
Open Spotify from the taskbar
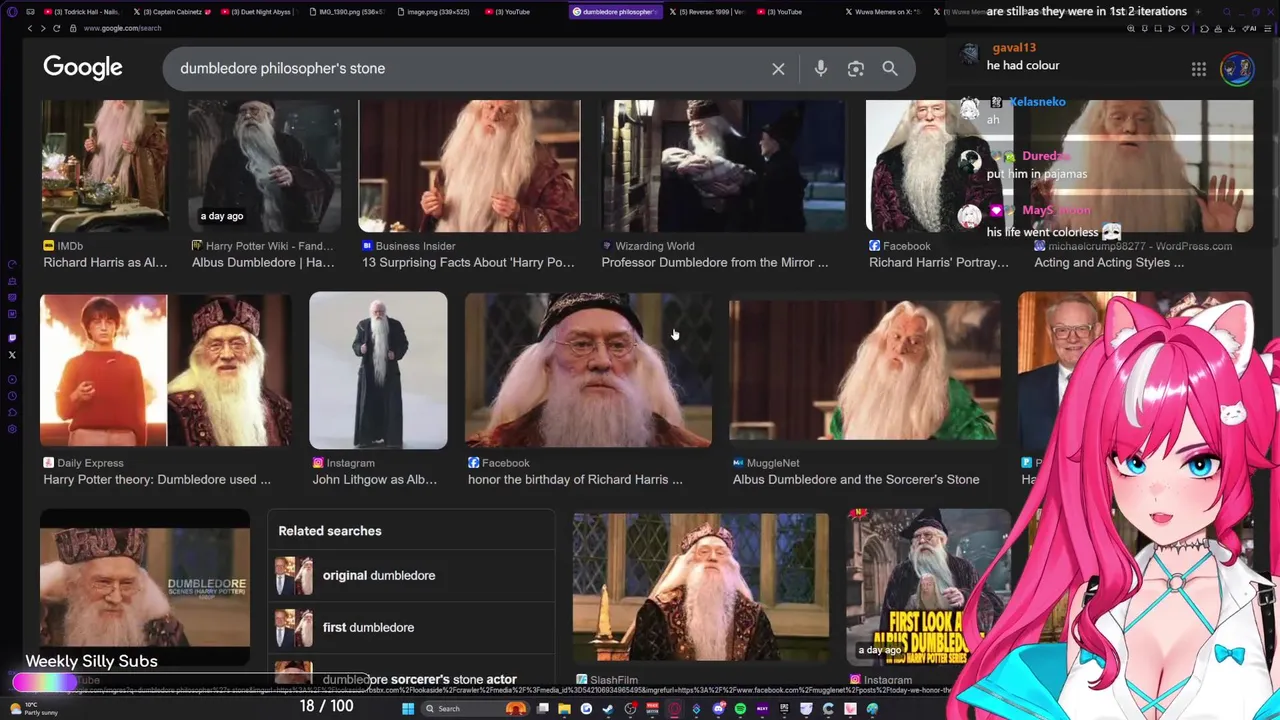pyautogui.click(x=740, y=709)
